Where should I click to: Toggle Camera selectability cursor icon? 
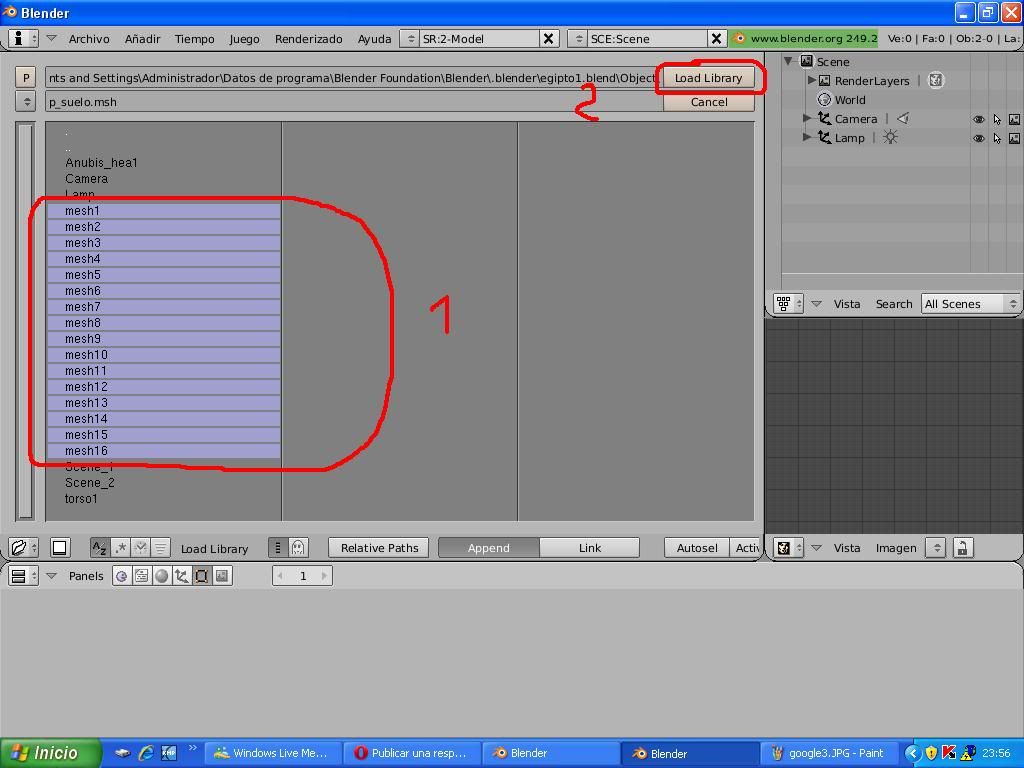pyautogui.click(x=997, y=119)
